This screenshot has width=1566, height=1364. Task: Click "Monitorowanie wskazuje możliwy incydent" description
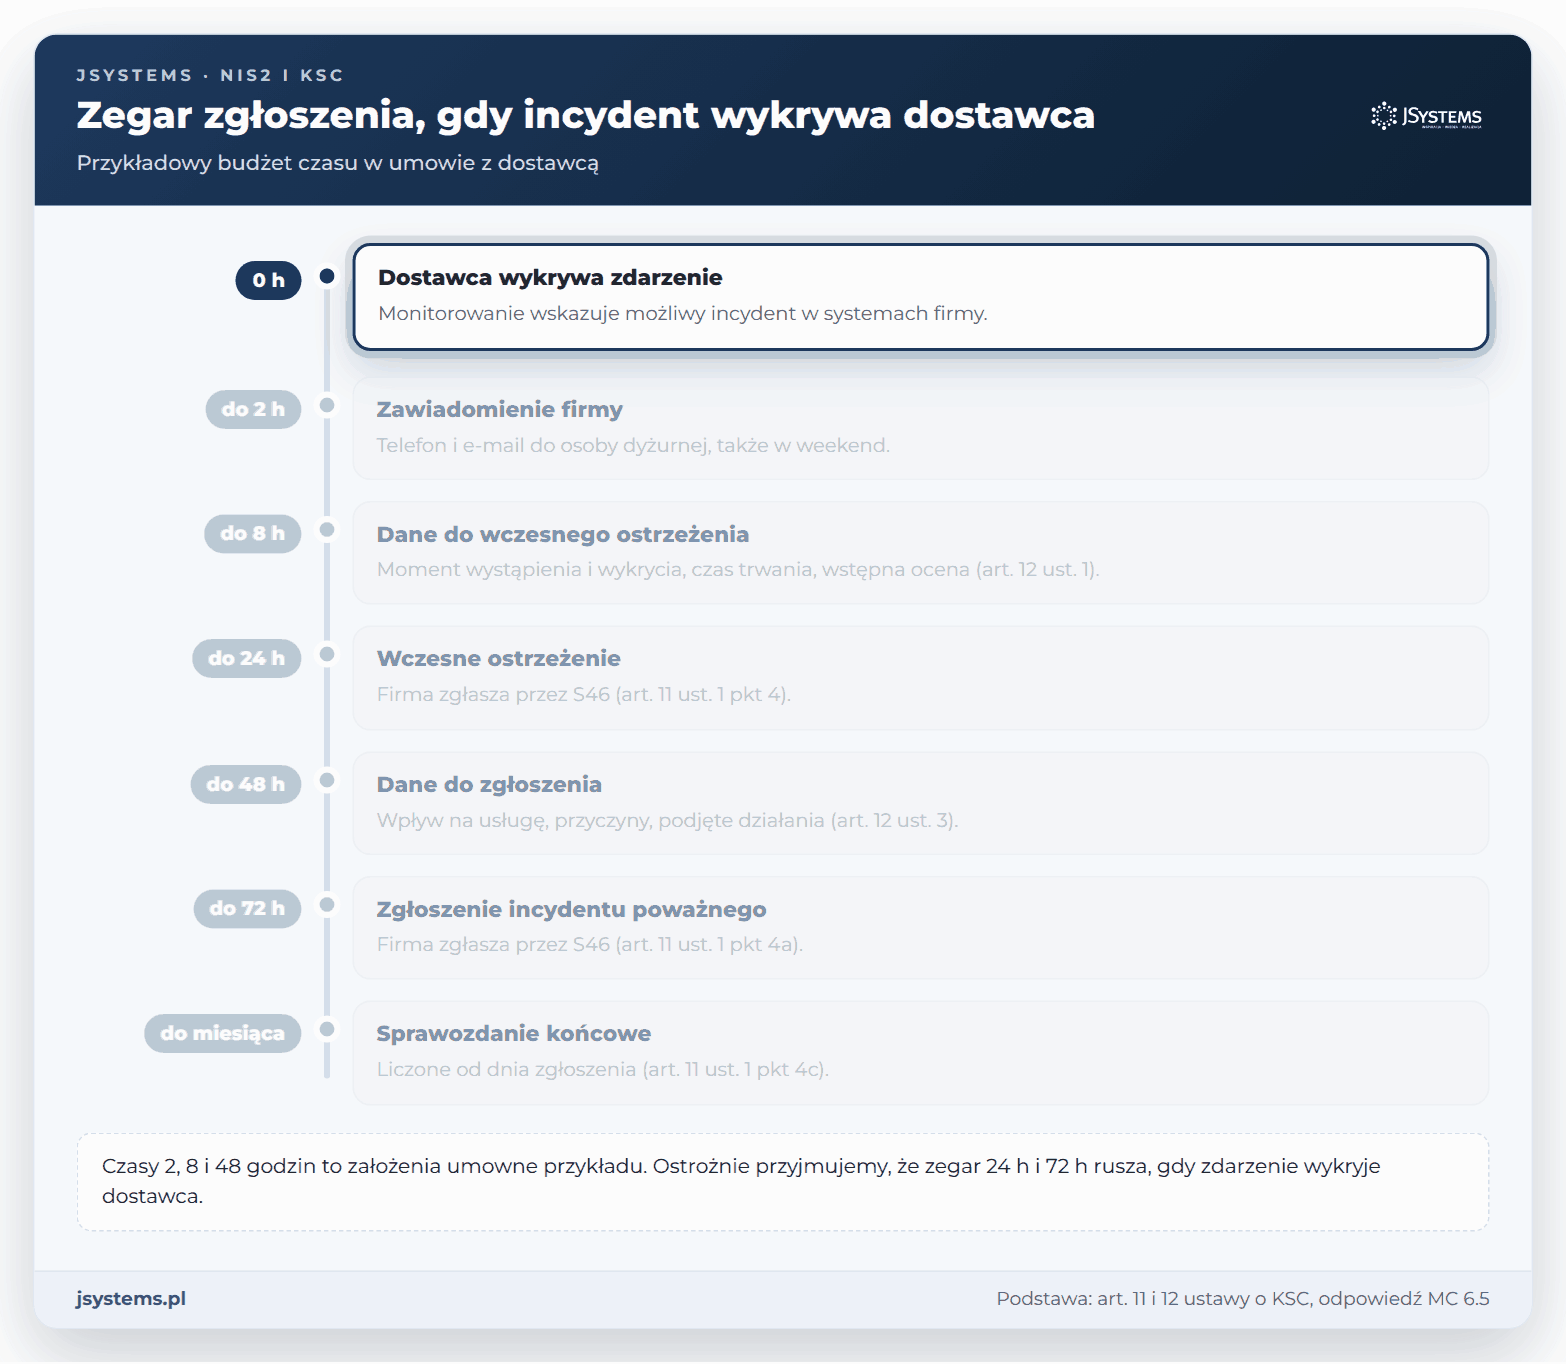coord(683,313)
